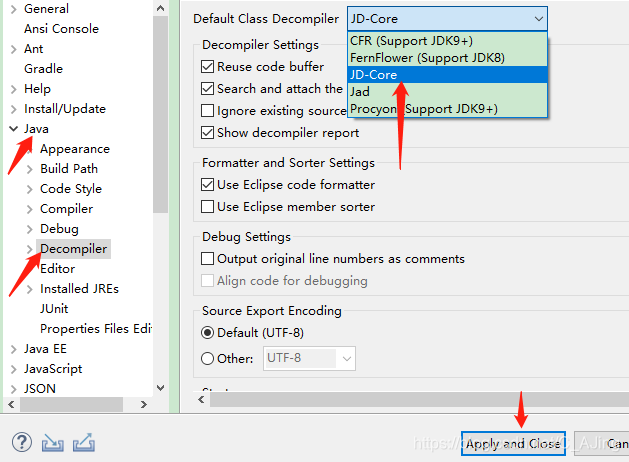
Task: Click the settings pane horizontal scroll left arrow
Action: point(201,399)
